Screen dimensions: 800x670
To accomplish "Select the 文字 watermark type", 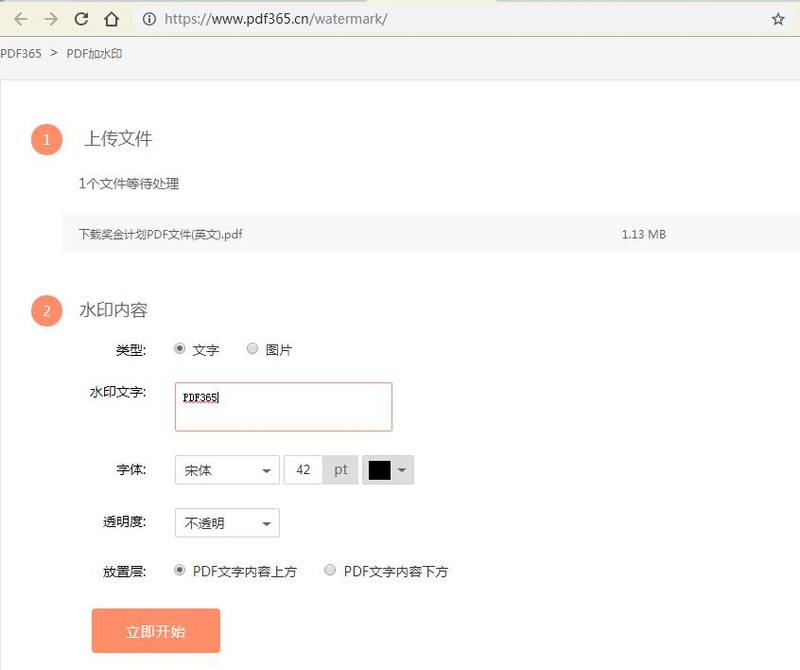I will (182, 348).
